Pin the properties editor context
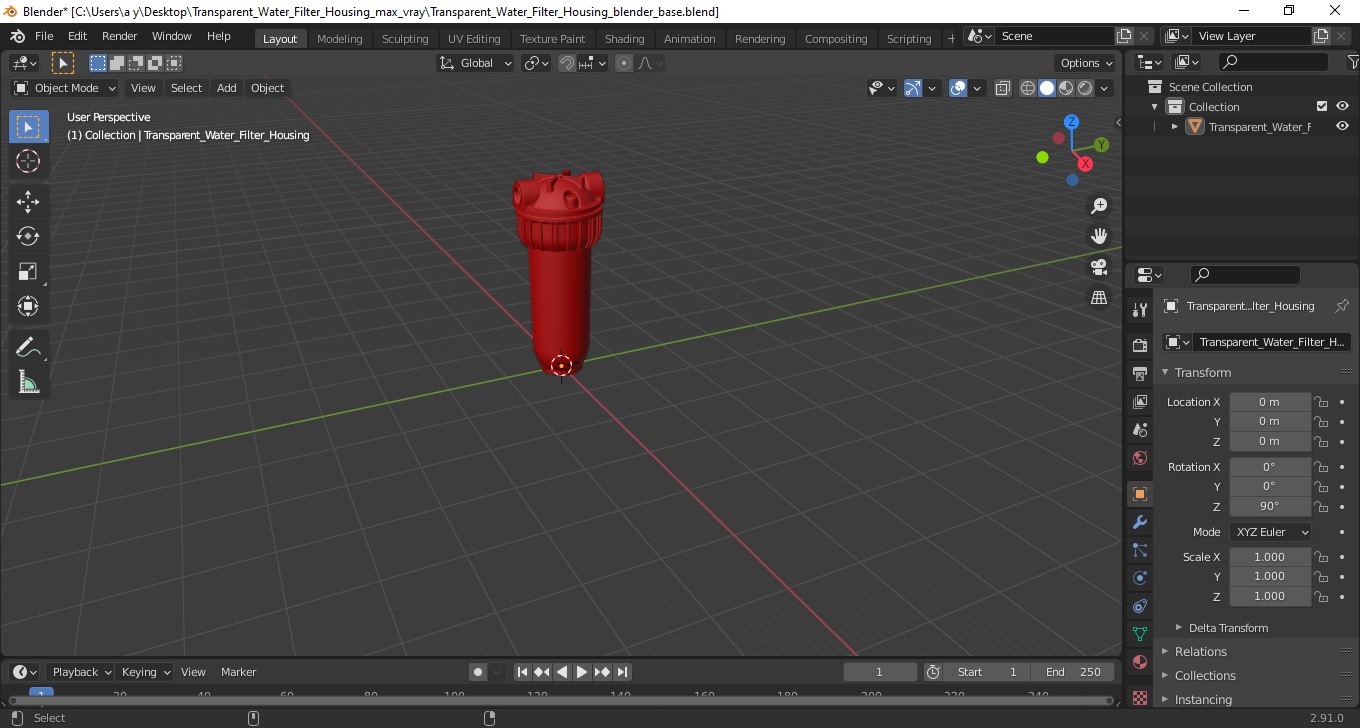The image size is (1360, 728). pos(1342,306)
